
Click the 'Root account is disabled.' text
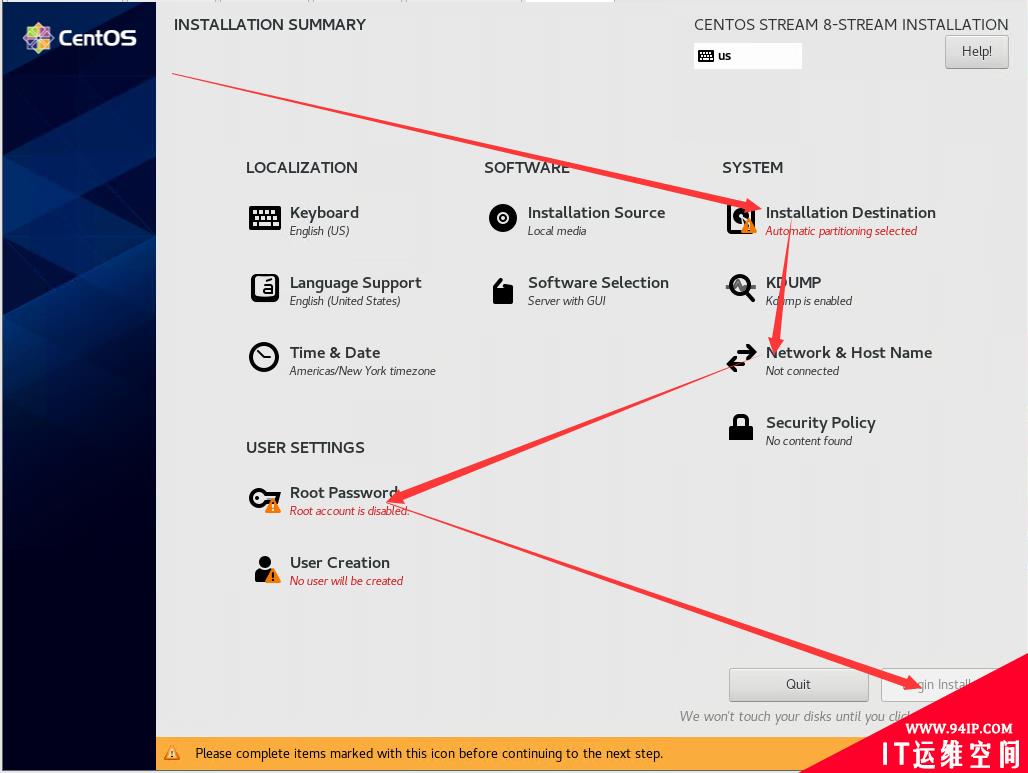349,511
